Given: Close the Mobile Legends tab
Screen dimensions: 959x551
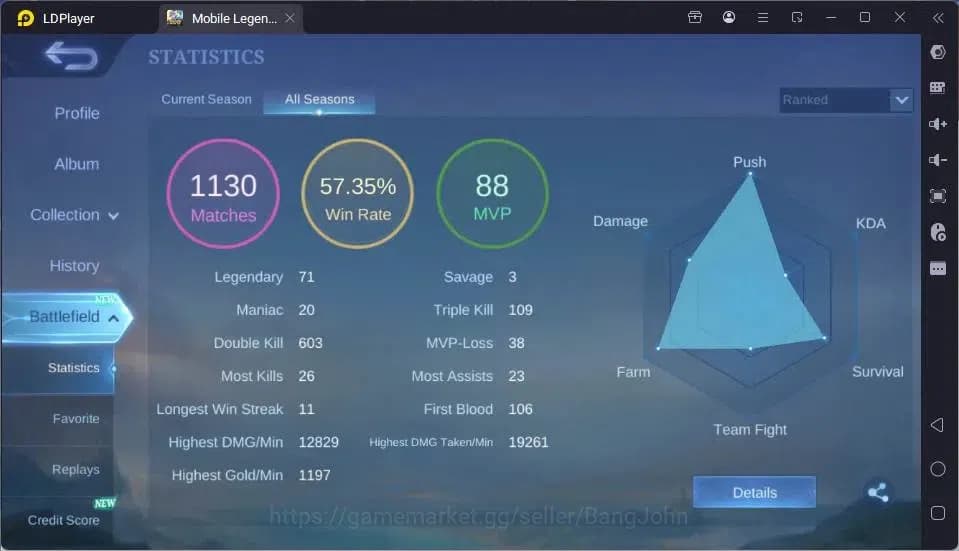Looking at the screenshot, I should 290,18.
